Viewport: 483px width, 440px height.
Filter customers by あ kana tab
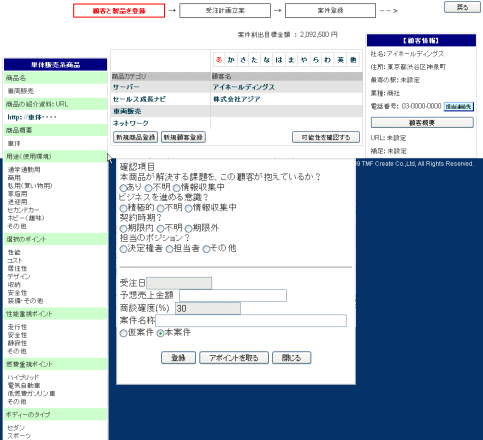pyautogui.click(x=219, y=60)
